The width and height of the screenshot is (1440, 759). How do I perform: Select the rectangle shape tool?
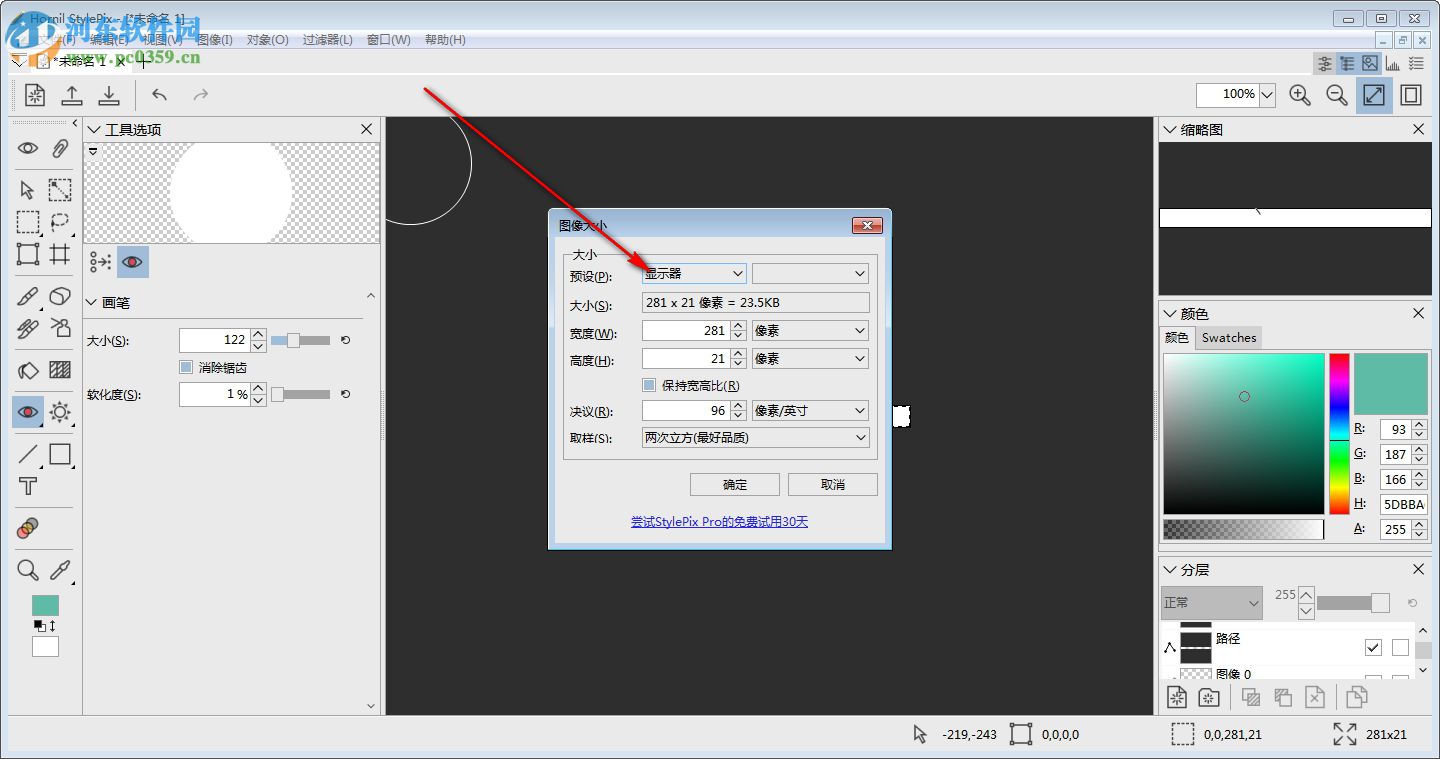tap(60, 455)
